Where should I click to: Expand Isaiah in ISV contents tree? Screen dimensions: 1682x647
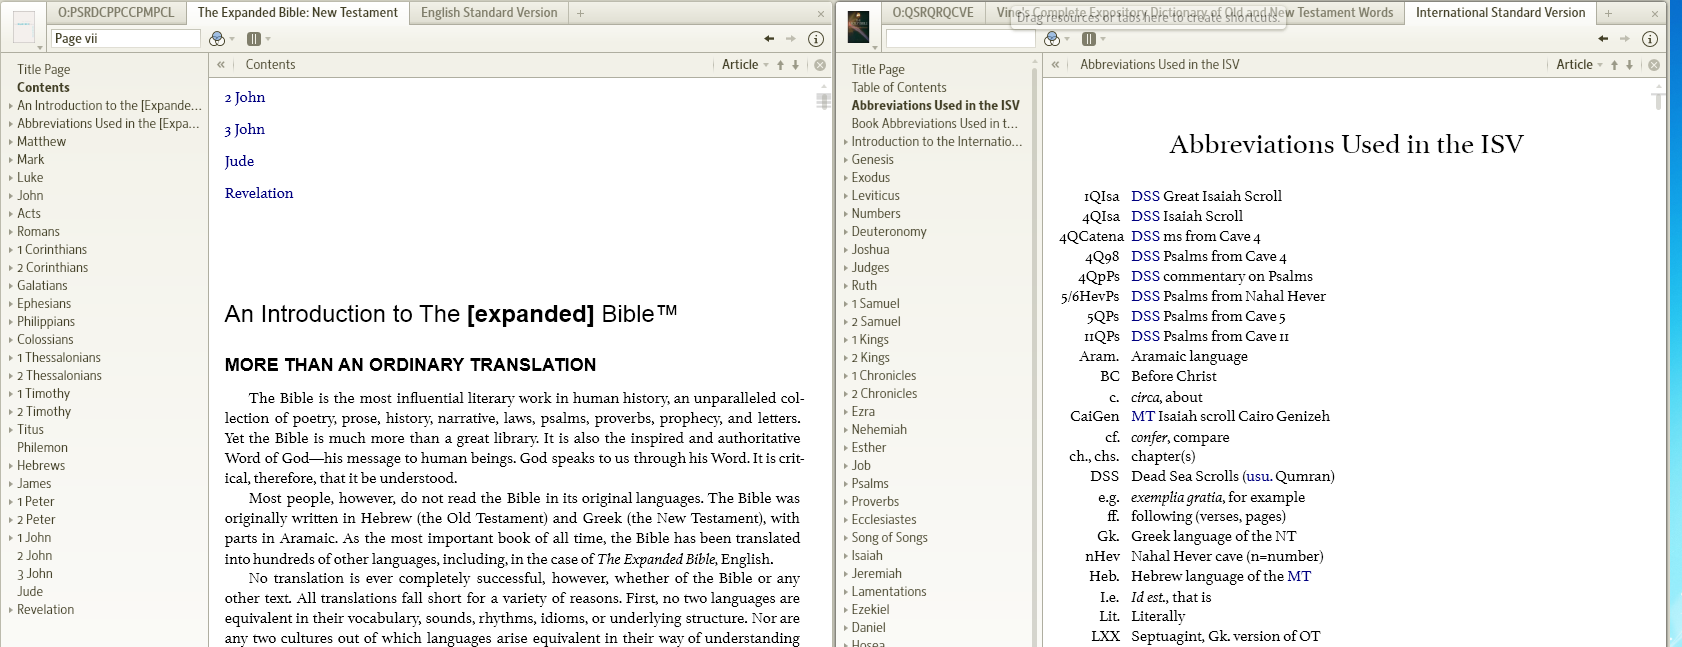845,556
